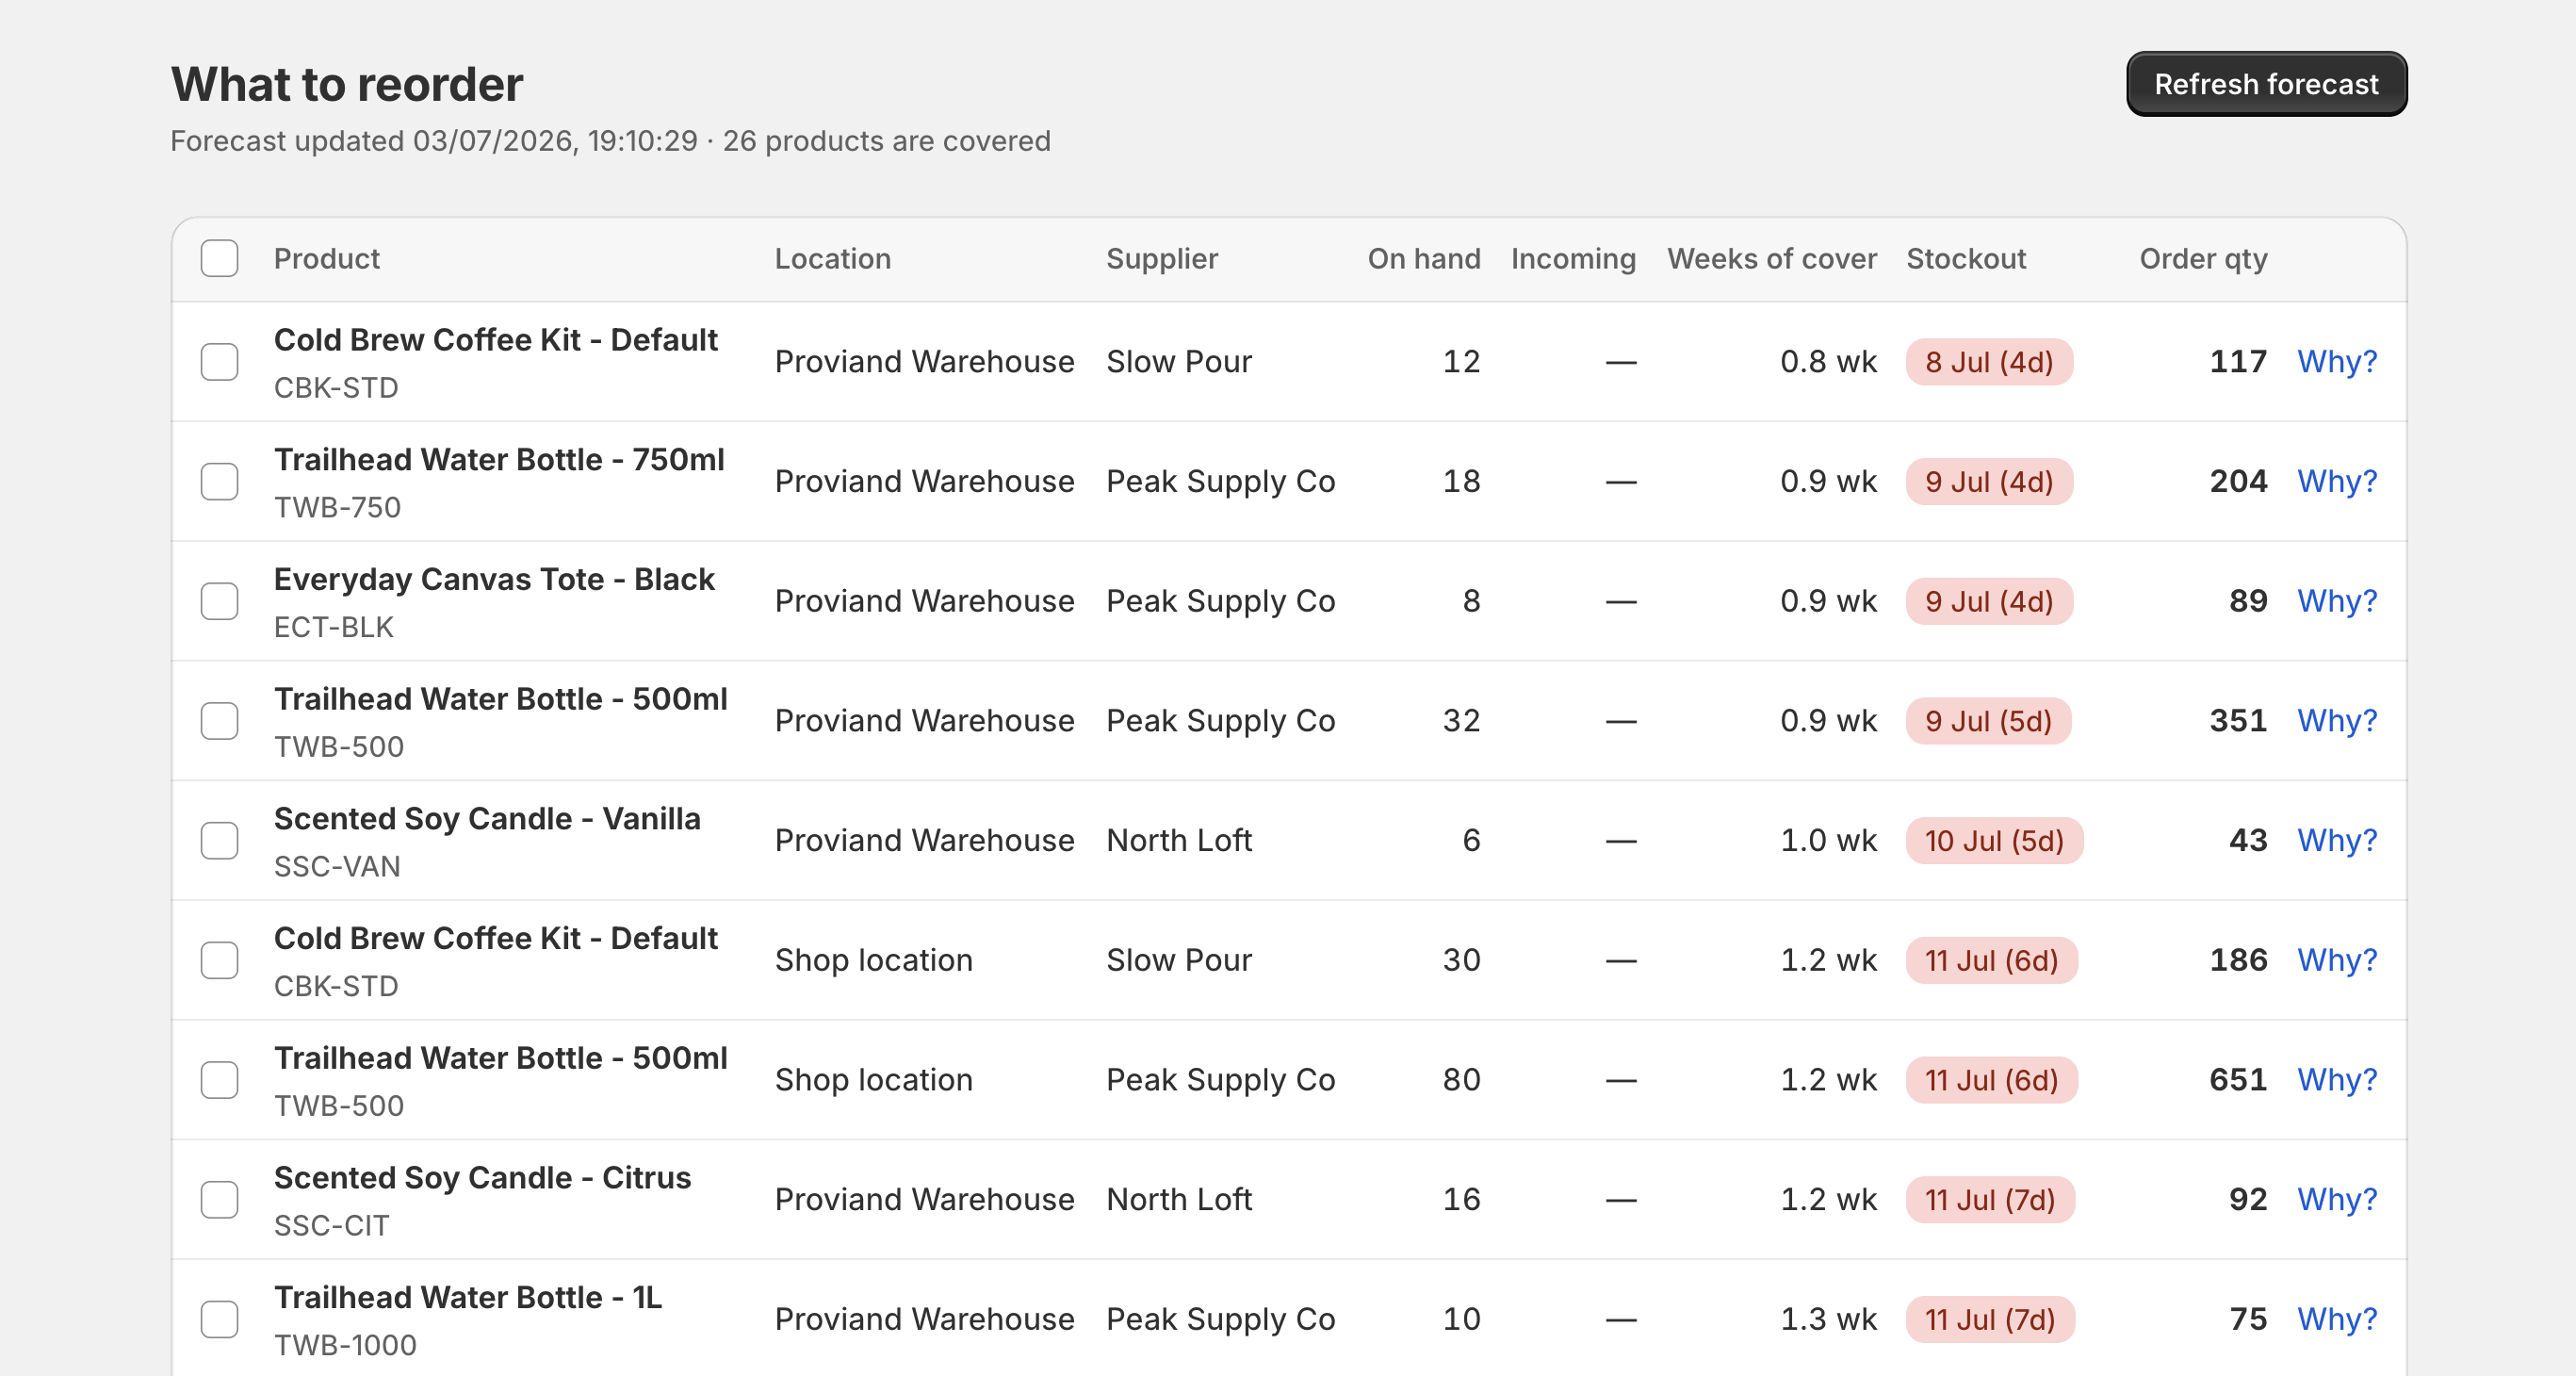
Task: Click the SKU TWB-750
Action: click(x=337, y=507)
